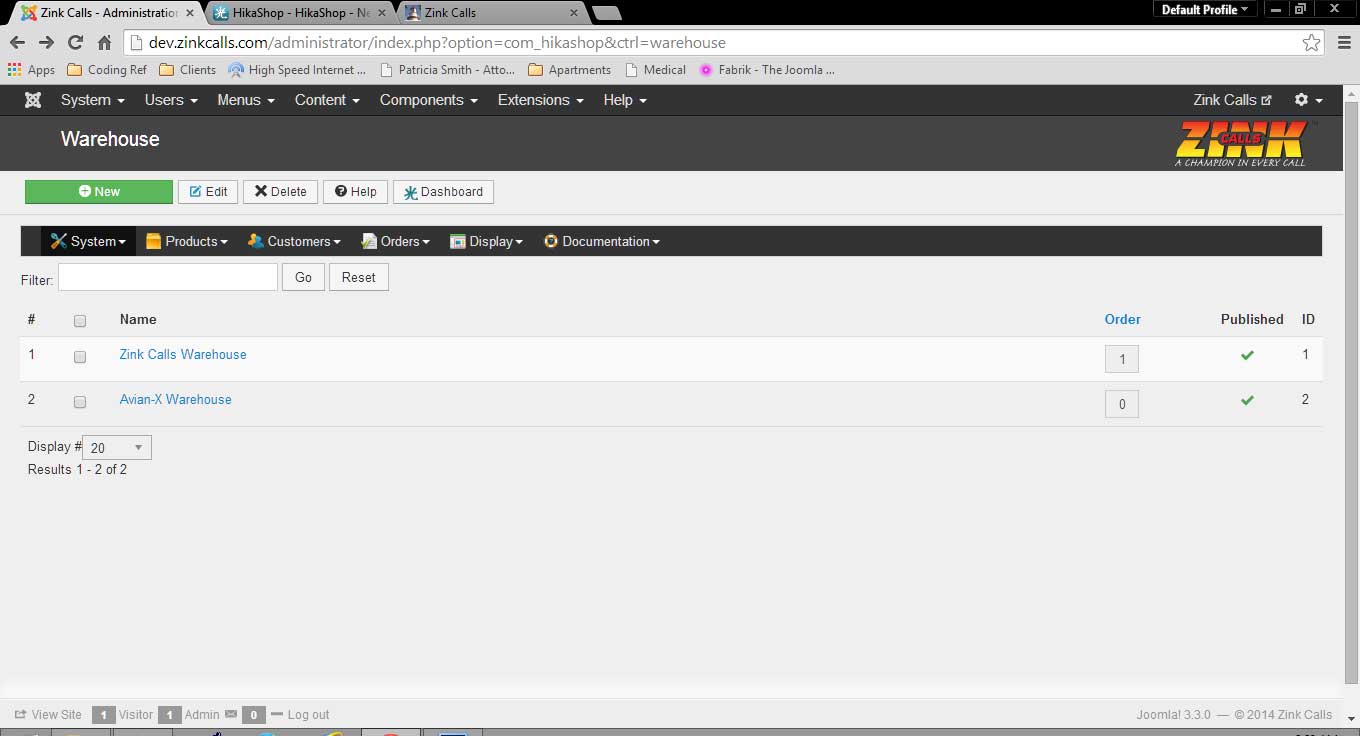Open the Default Profile dropdown
This screenshot has height=736, width=1360.
pos(1205,9)
